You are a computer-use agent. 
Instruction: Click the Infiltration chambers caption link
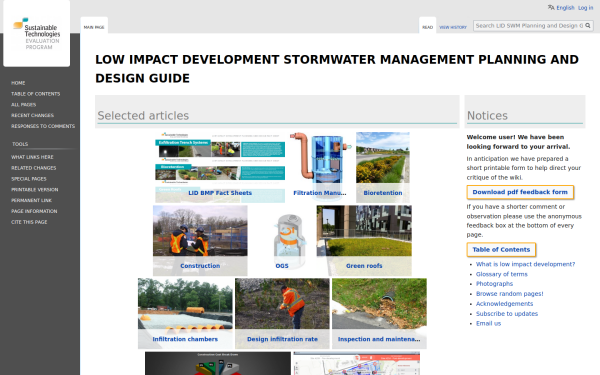pyautogui.click(x=185, y=339)
